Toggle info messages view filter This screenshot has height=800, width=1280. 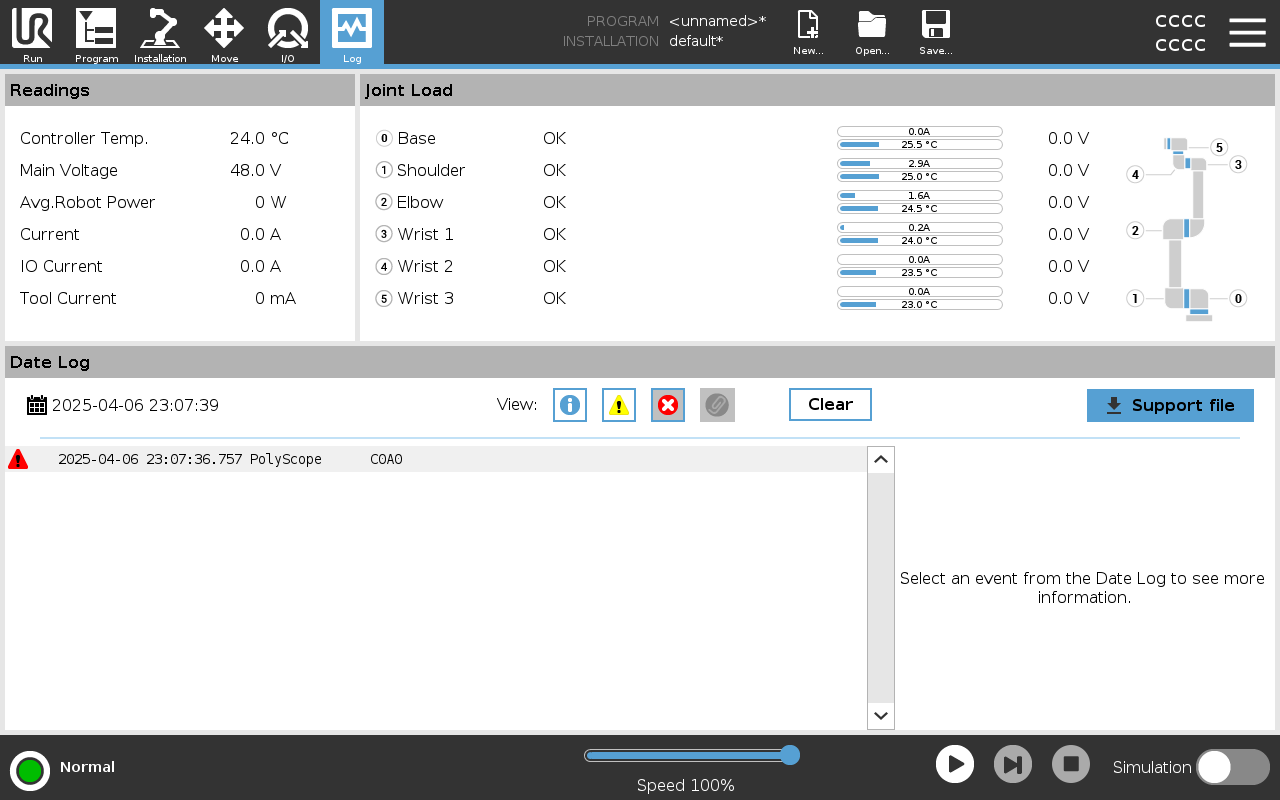570,405
